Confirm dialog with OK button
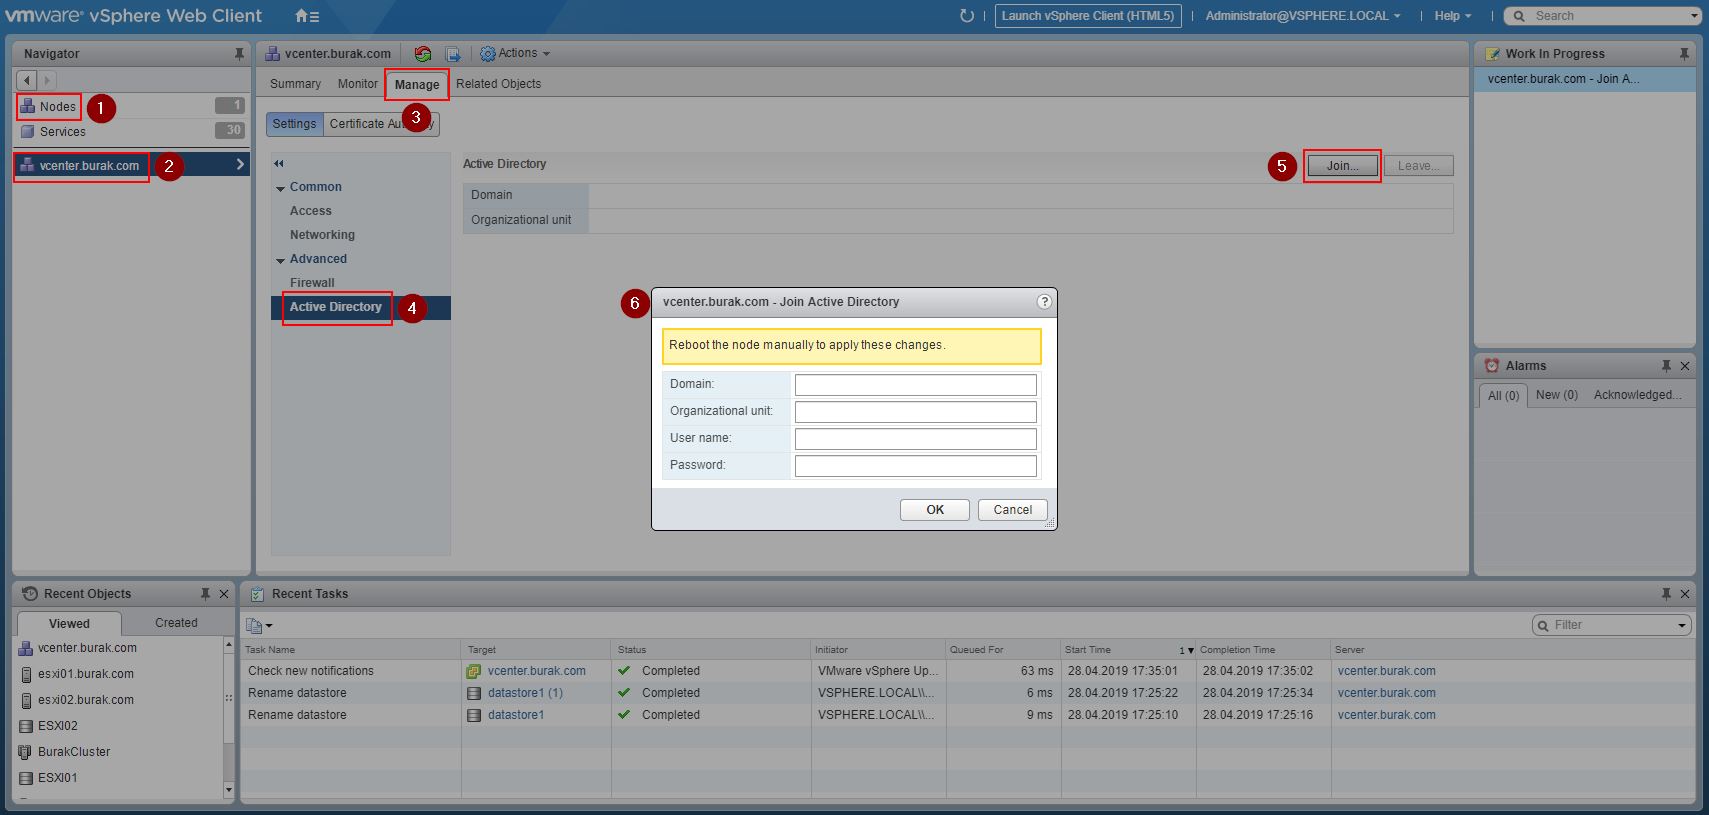1709x815 pixels. 935,510
